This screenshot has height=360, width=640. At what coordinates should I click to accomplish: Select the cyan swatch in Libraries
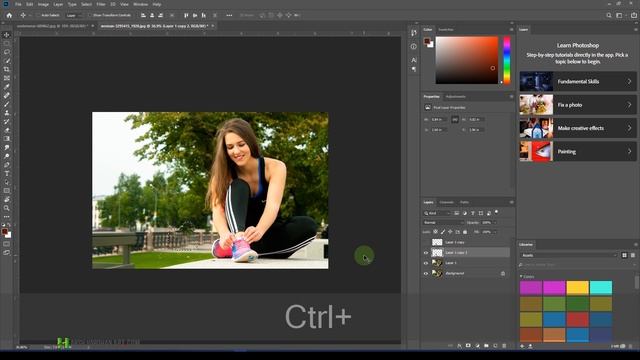pos(601,288)
